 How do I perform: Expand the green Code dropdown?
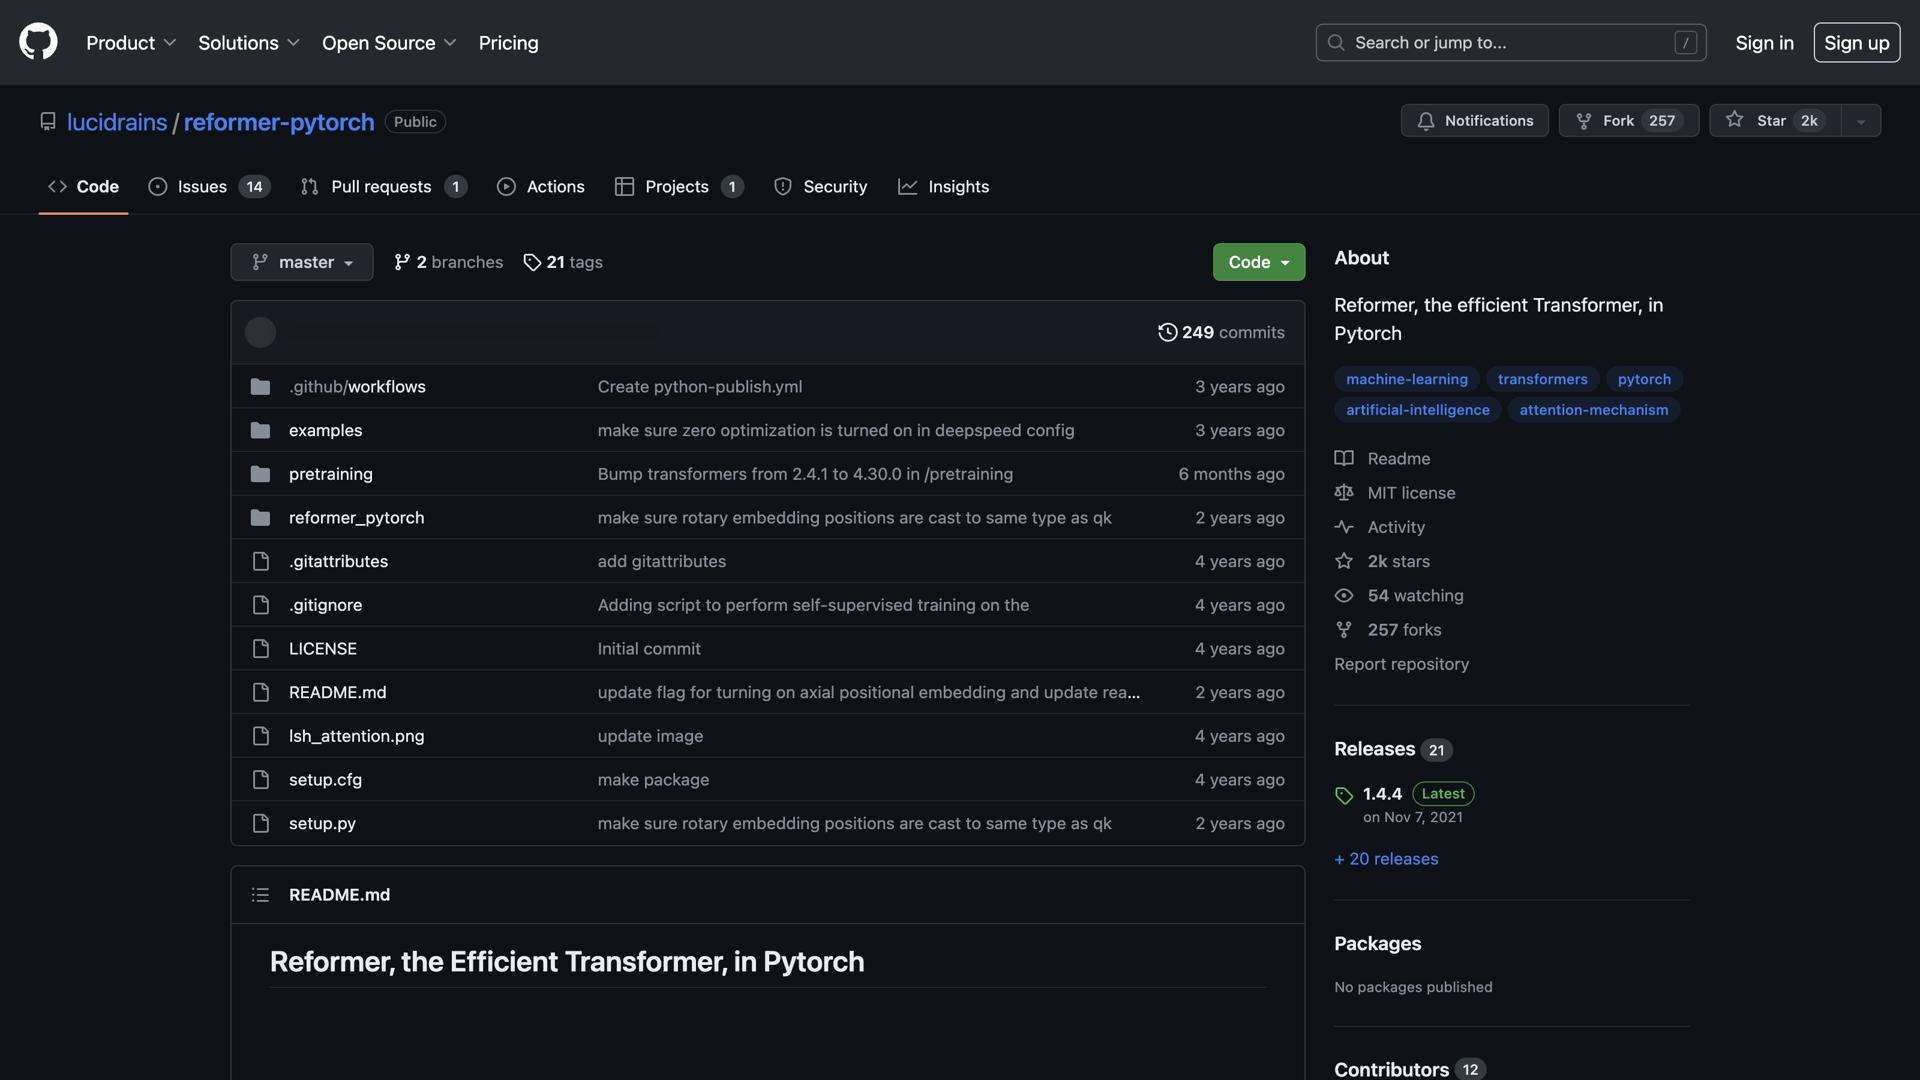[1258, 262]
